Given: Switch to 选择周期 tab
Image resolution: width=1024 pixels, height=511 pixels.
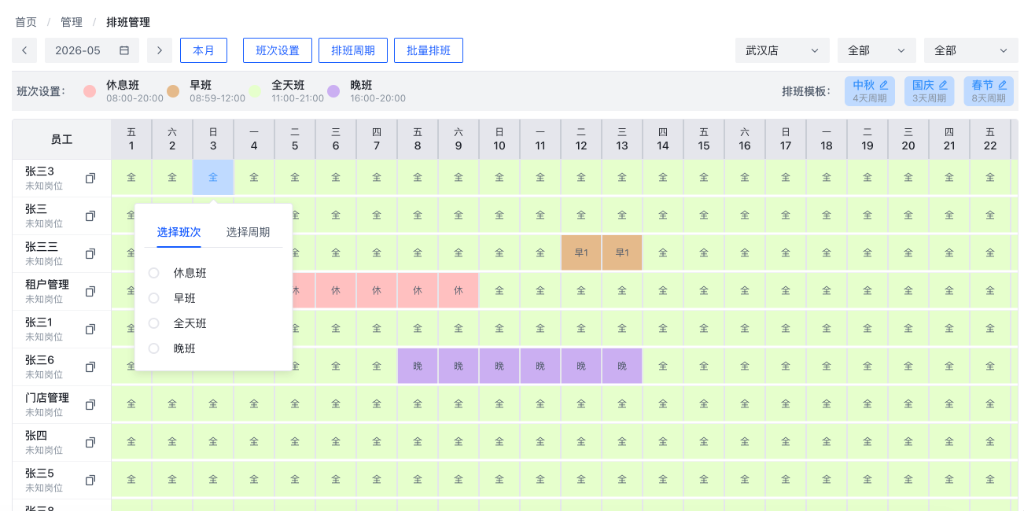Looking at the screenshot, I should [248, 232].
